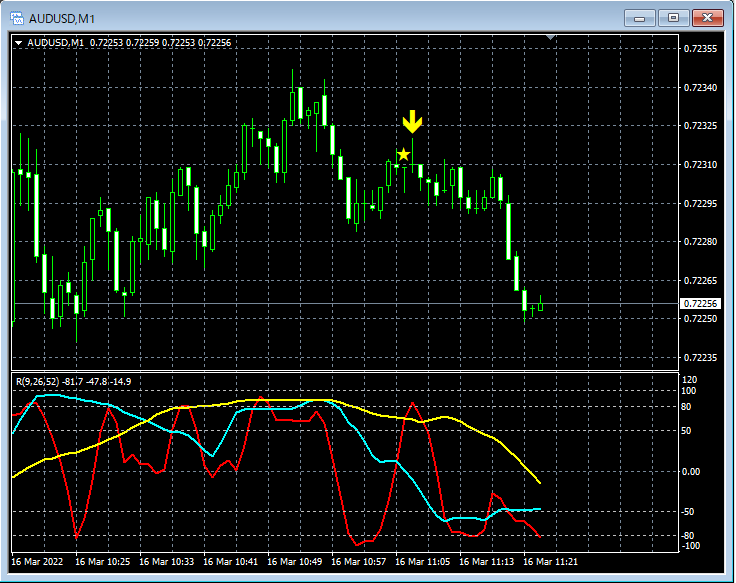
Task: Click price scale value 0.72310
Action: (x=700, y=165)
